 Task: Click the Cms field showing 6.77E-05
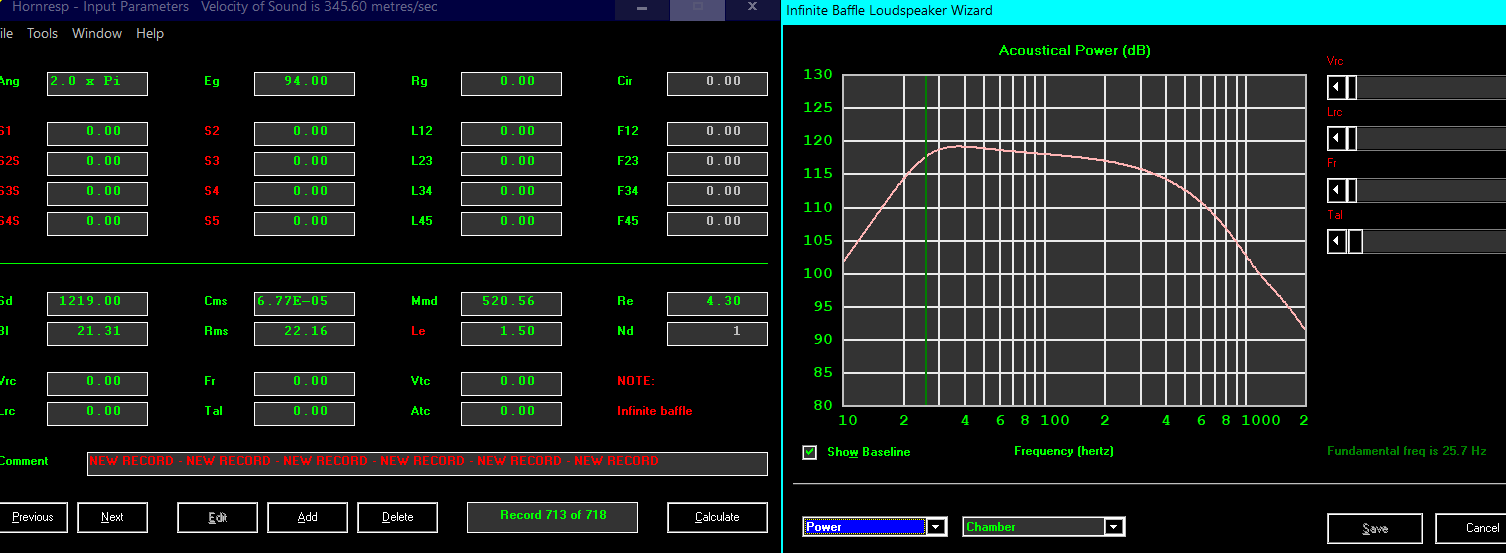304,303
